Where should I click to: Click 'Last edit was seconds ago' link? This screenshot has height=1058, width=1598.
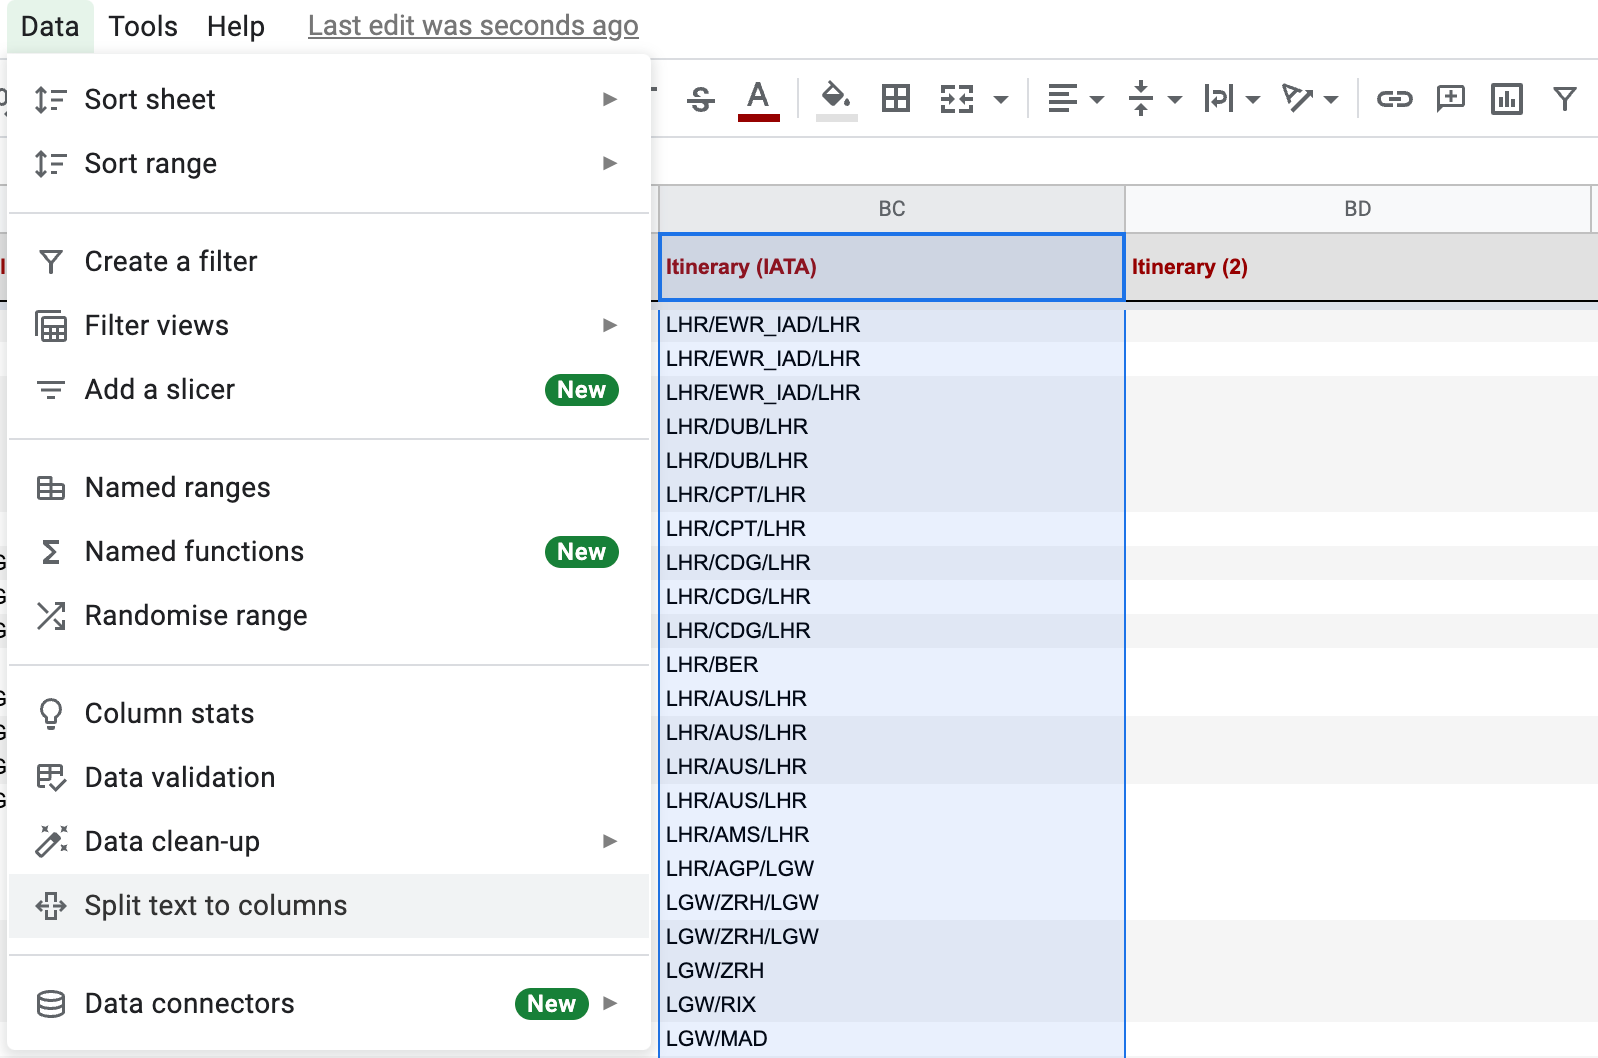[473, 26]
